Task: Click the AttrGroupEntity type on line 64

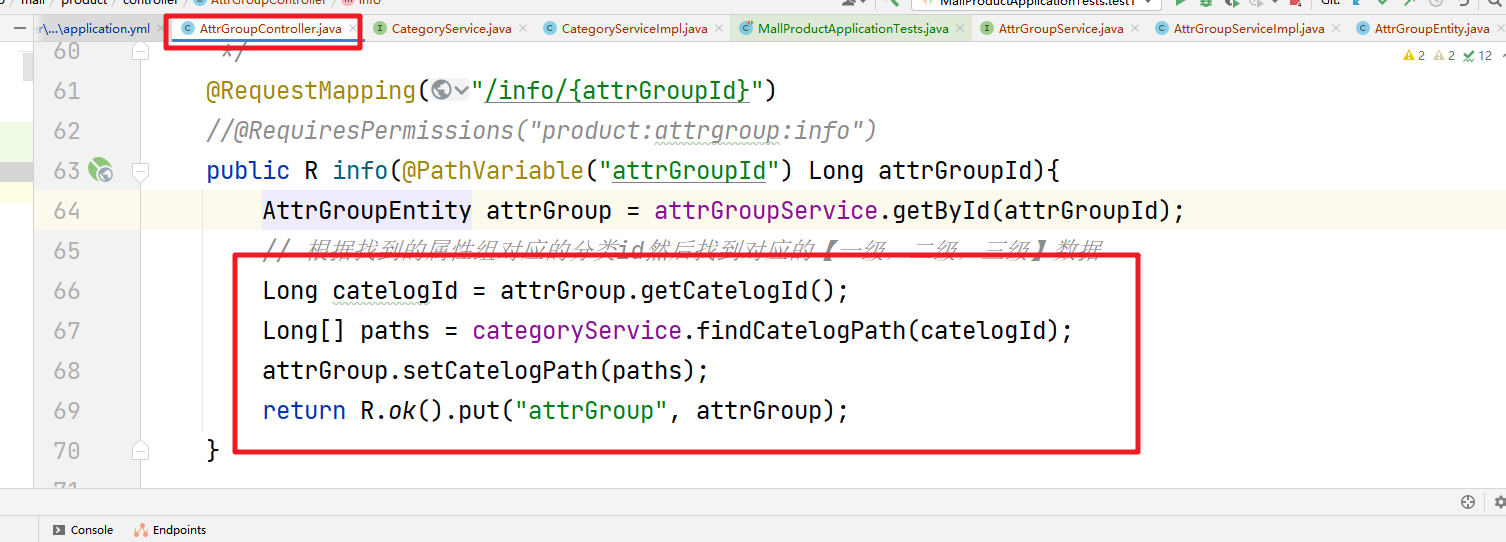Action: pos(367,211)
